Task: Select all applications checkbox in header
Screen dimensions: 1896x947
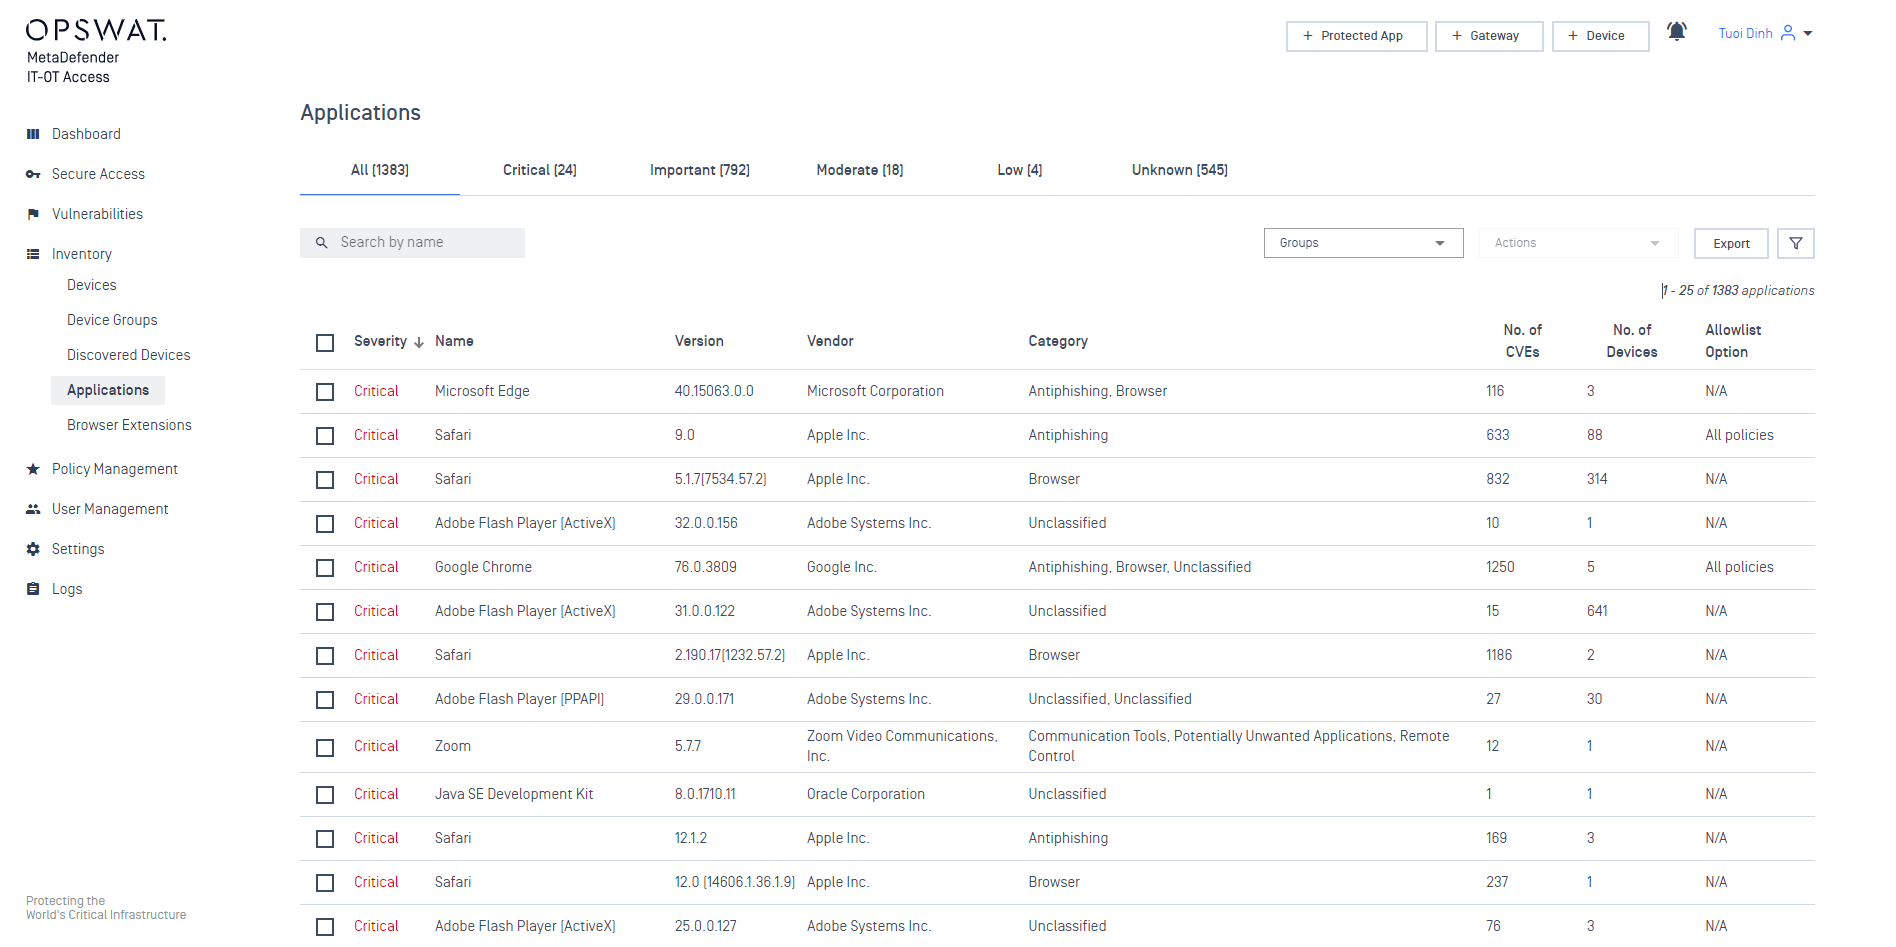Action: click(325, 343)
